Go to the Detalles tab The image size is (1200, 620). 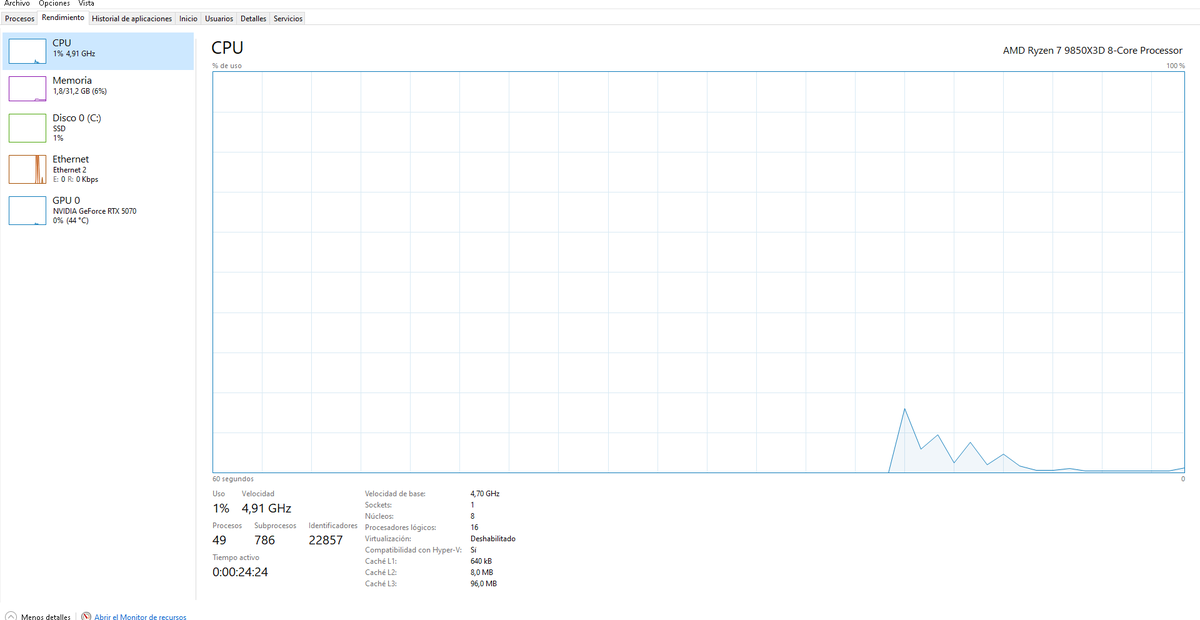coord(254,18)
